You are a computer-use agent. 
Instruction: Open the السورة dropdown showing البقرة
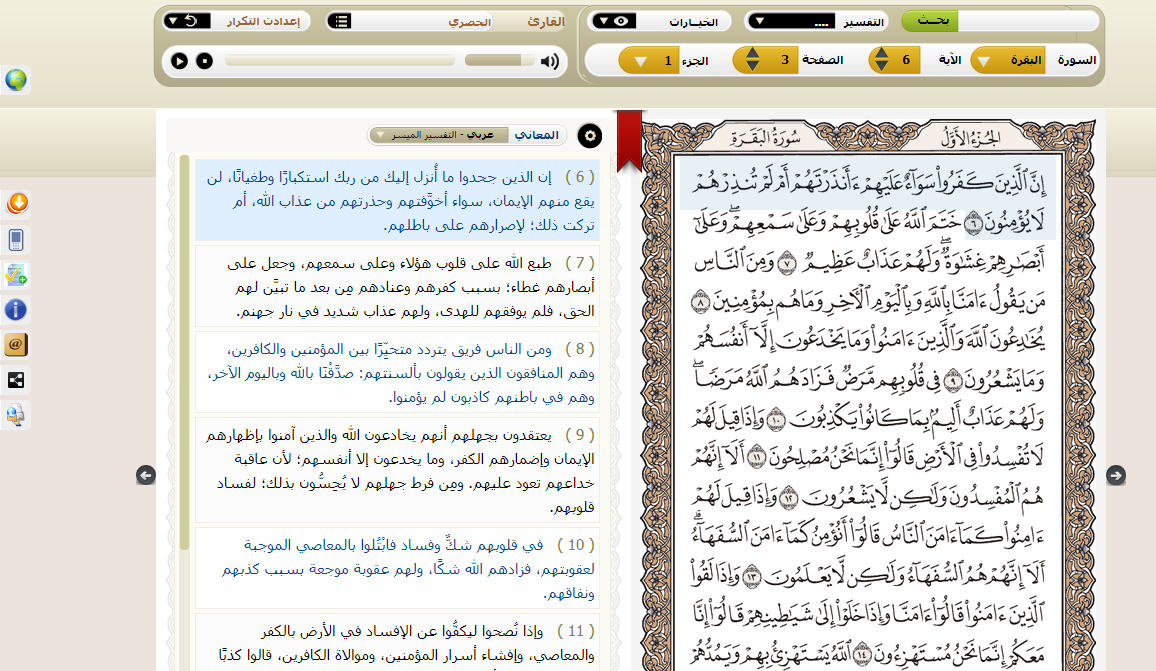[1008, 60]
